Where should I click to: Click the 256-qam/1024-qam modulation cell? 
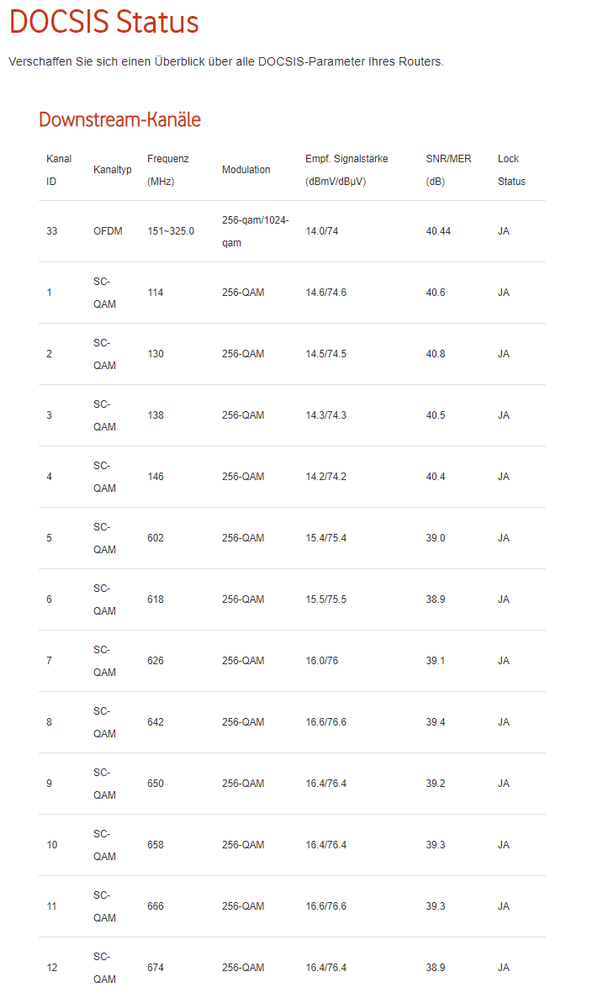[255, 231]
